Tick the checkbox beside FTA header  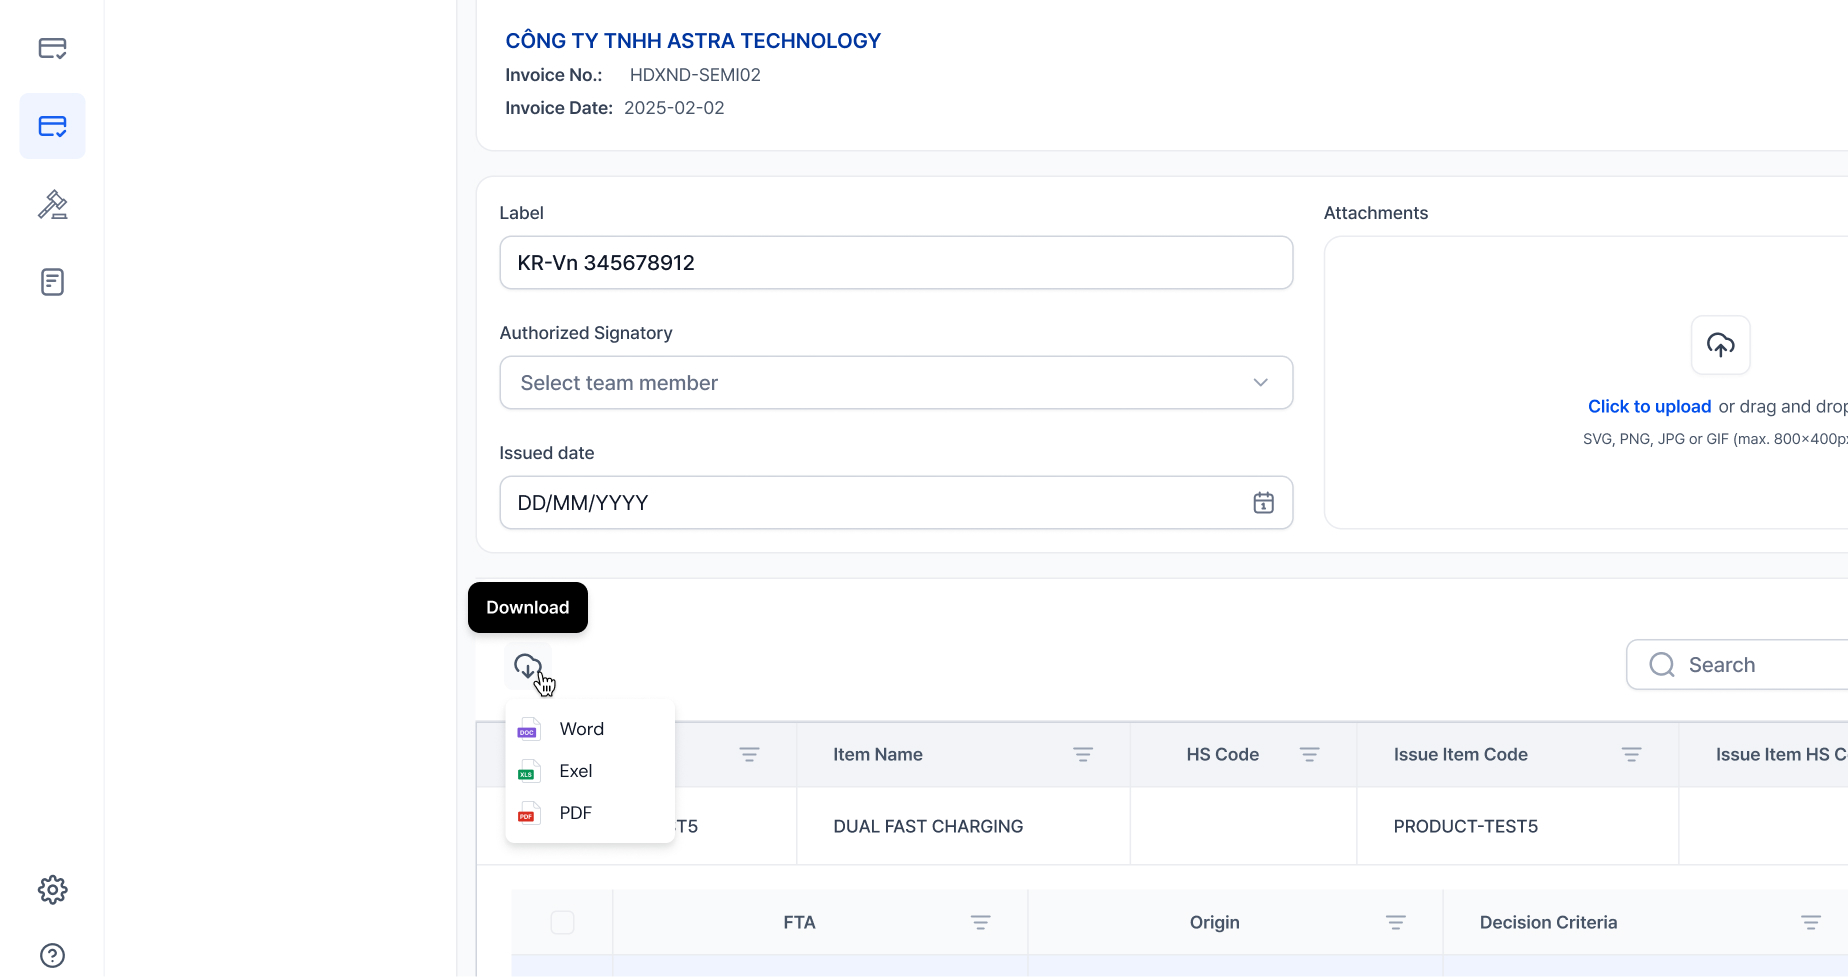[562, 922]
